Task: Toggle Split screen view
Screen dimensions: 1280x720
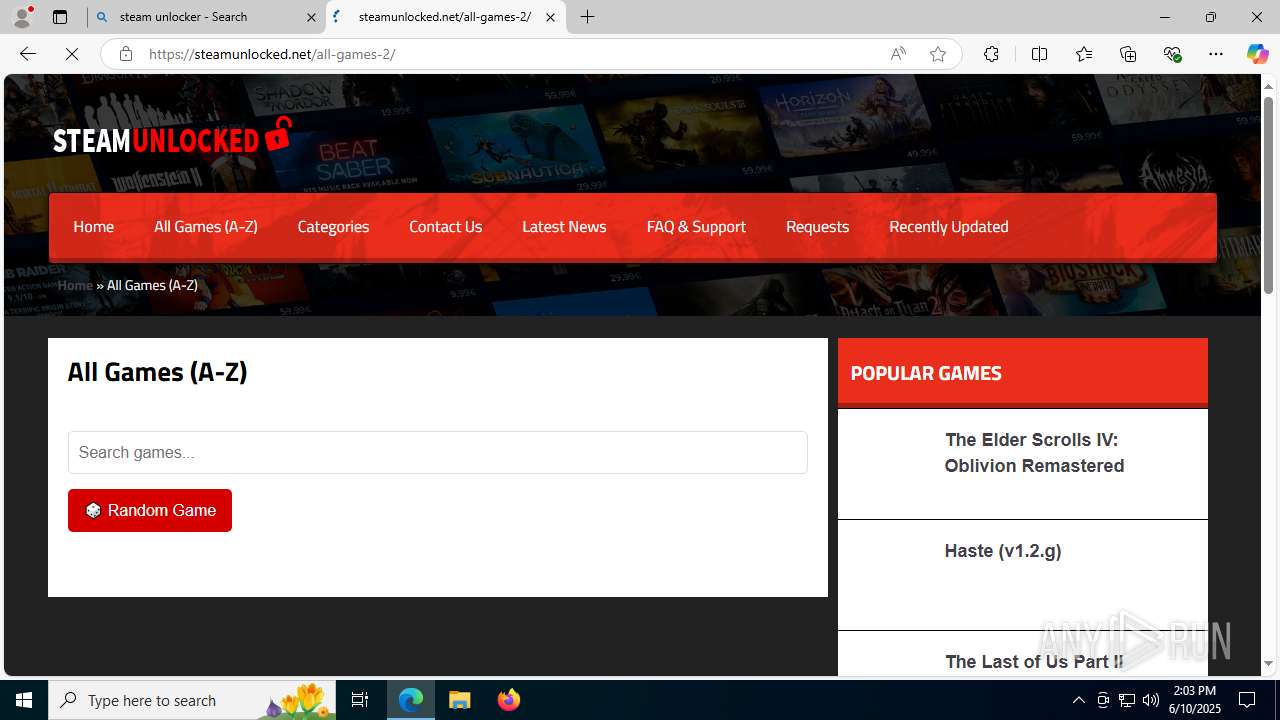Action: 1039,54
